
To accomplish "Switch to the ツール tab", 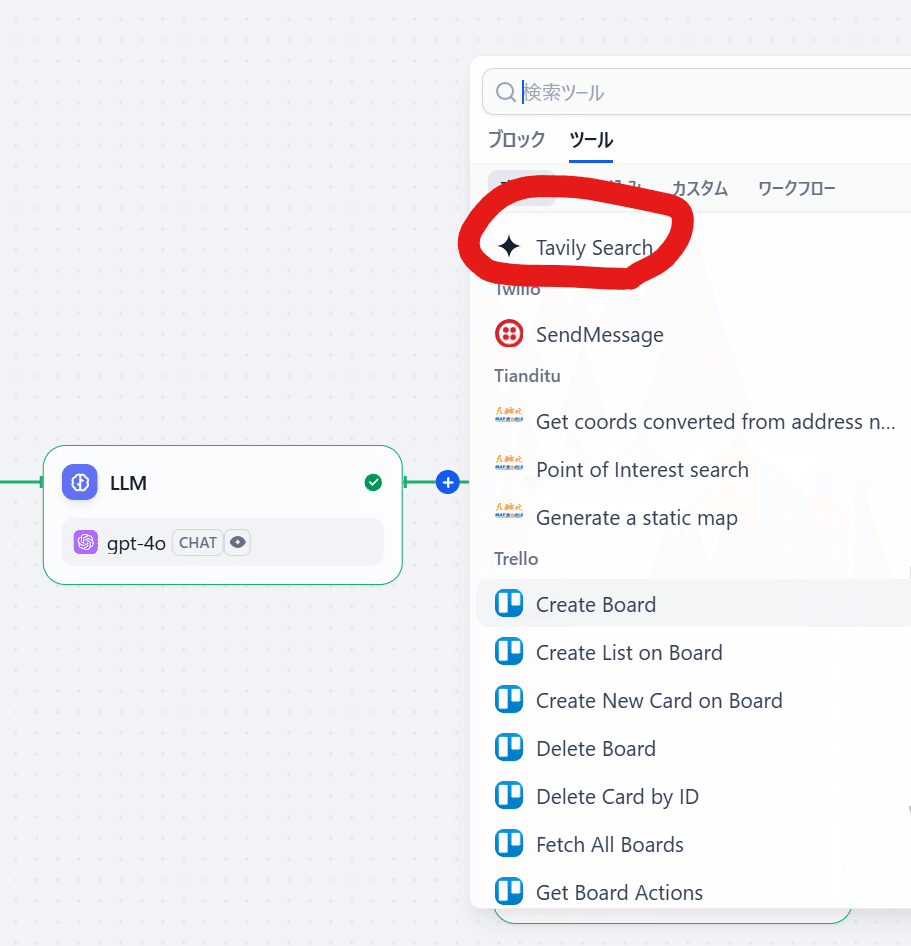I will point(591,139).
